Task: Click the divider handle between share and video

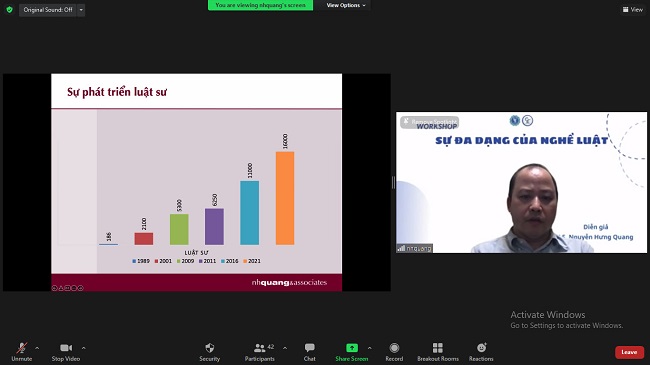Action: pos(393,182)
